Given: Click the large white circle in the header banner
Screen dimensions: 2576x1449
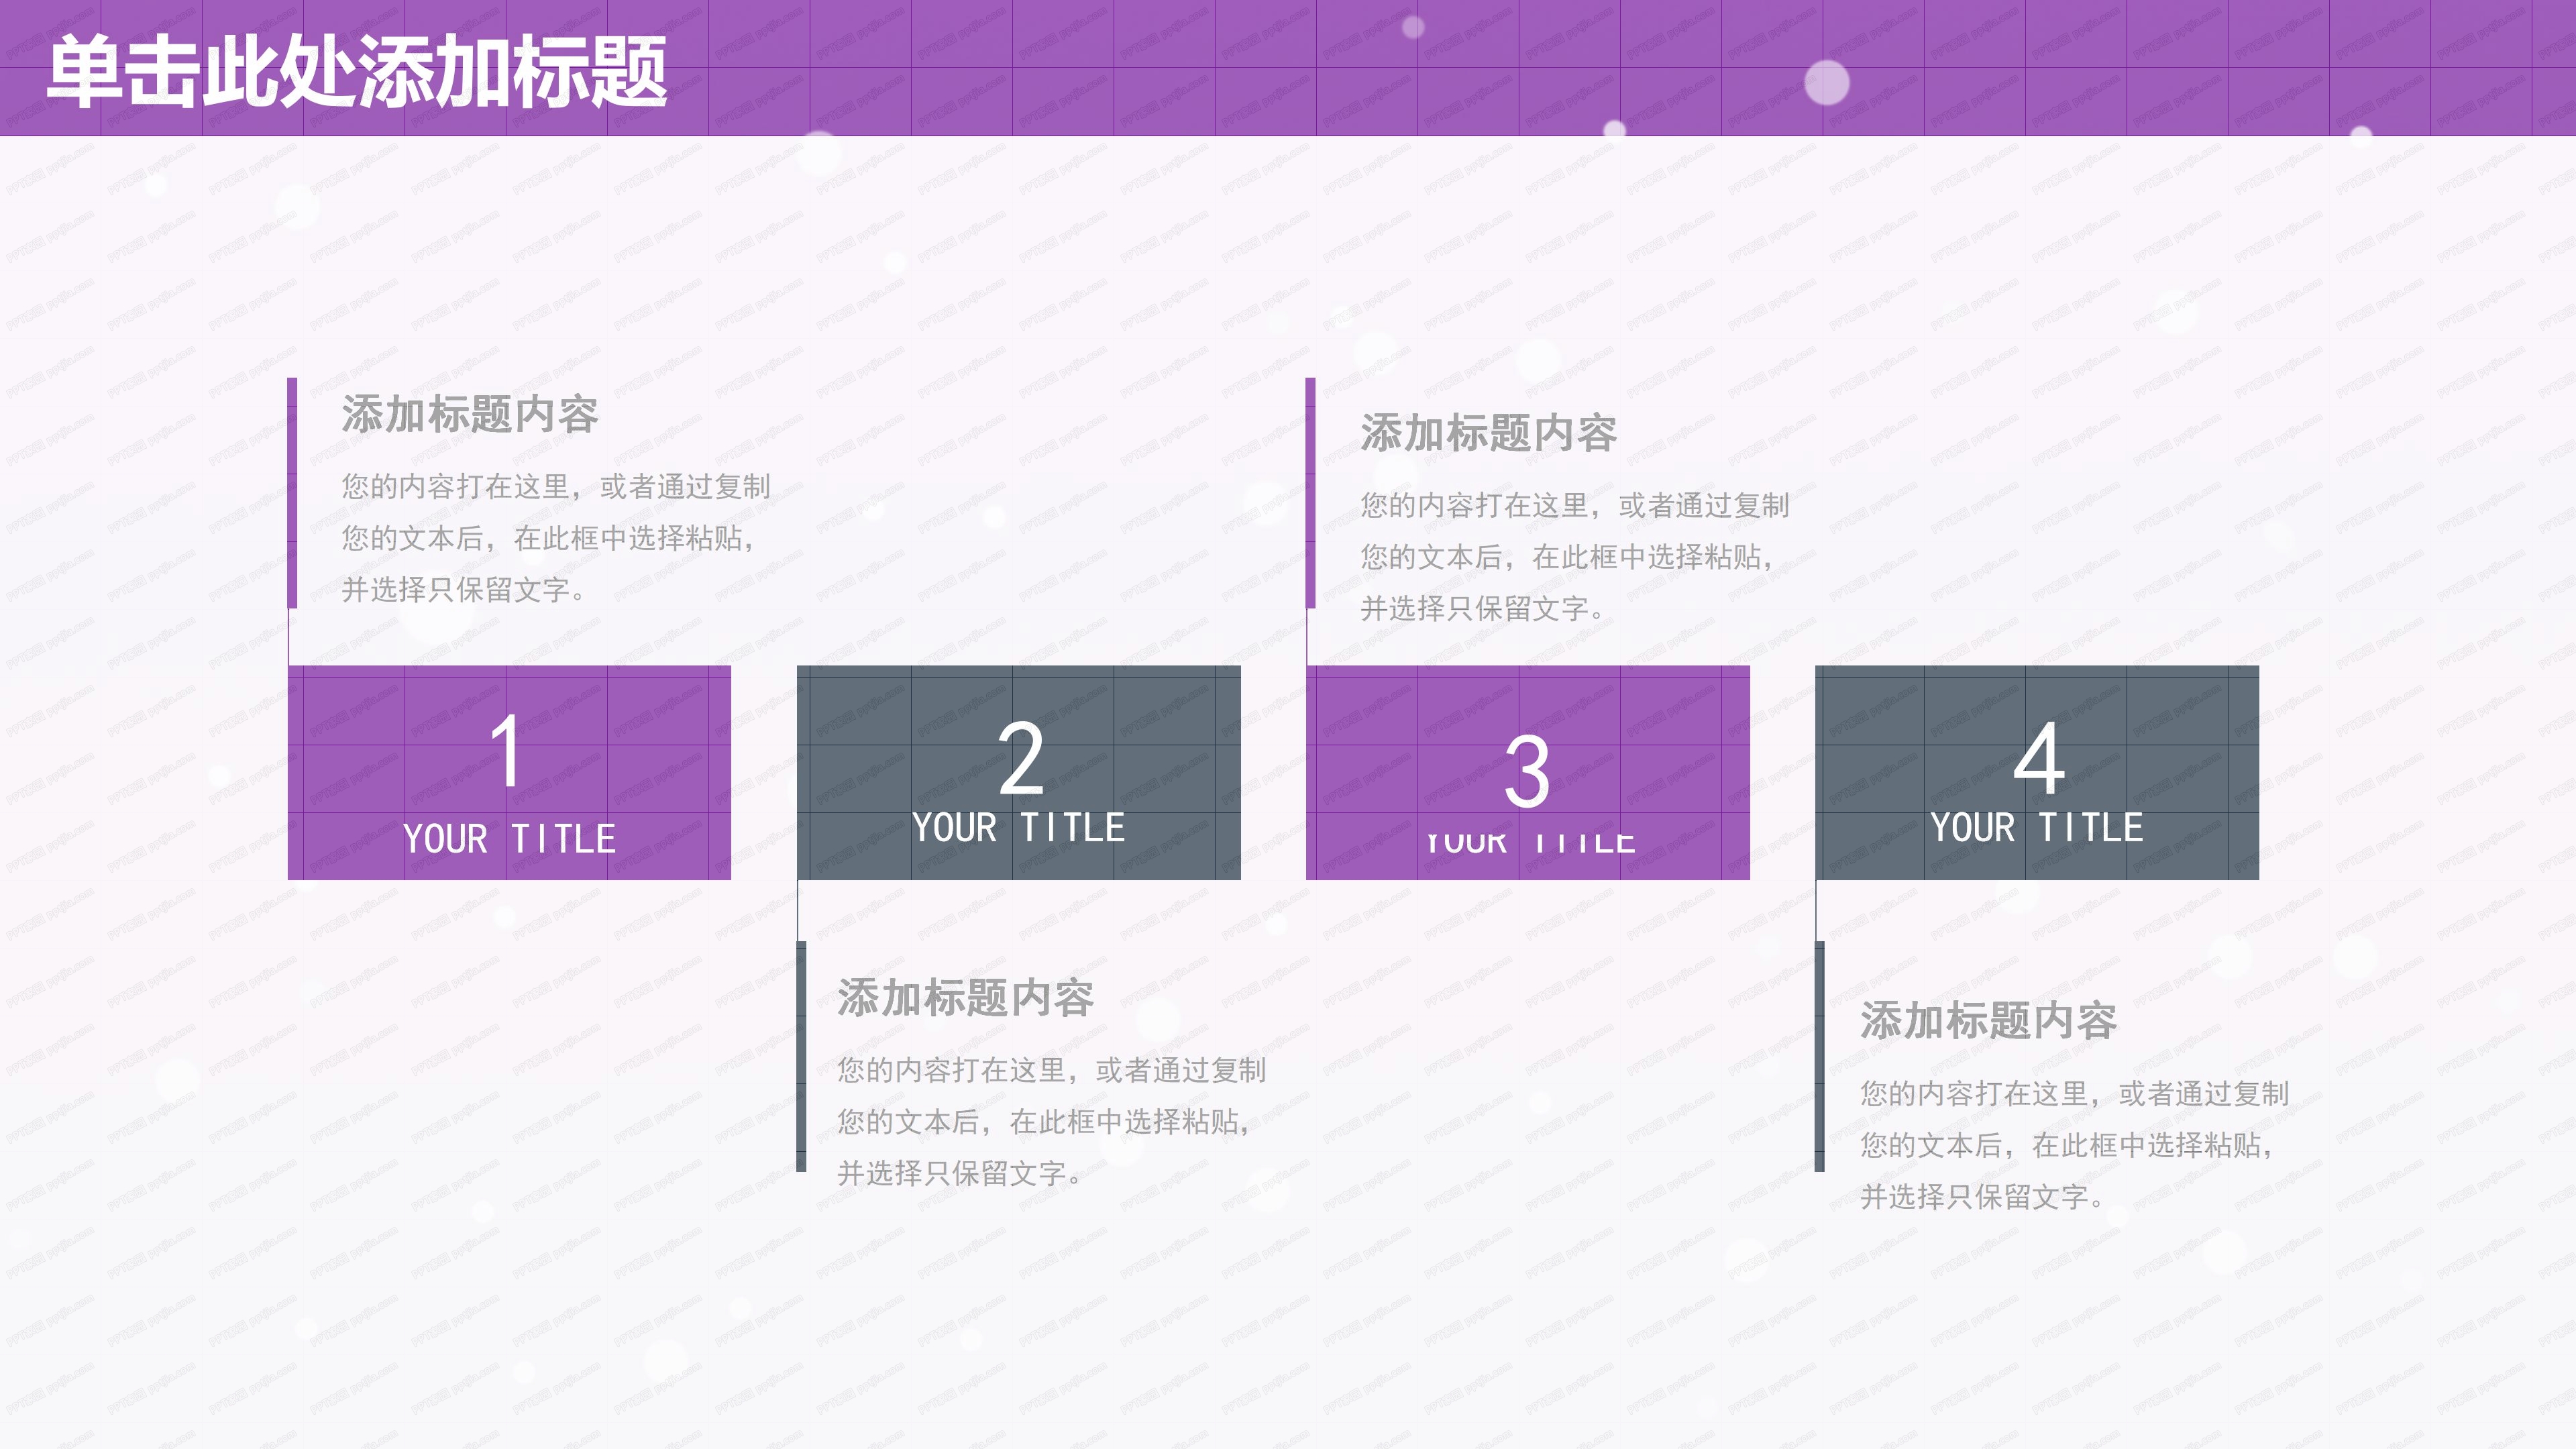Looking at the screenshot, I should point(1827,82).
